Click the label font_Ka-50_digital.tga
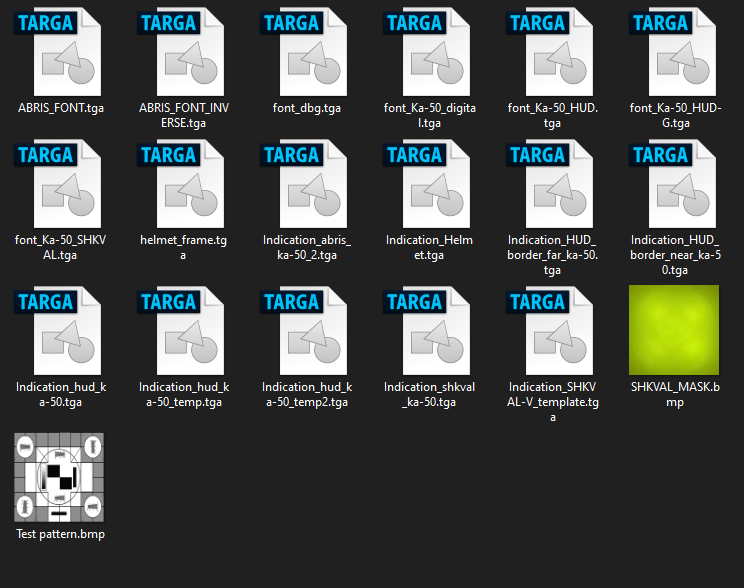The height and width of the screenshot is (588, 744). pos(429,115)
